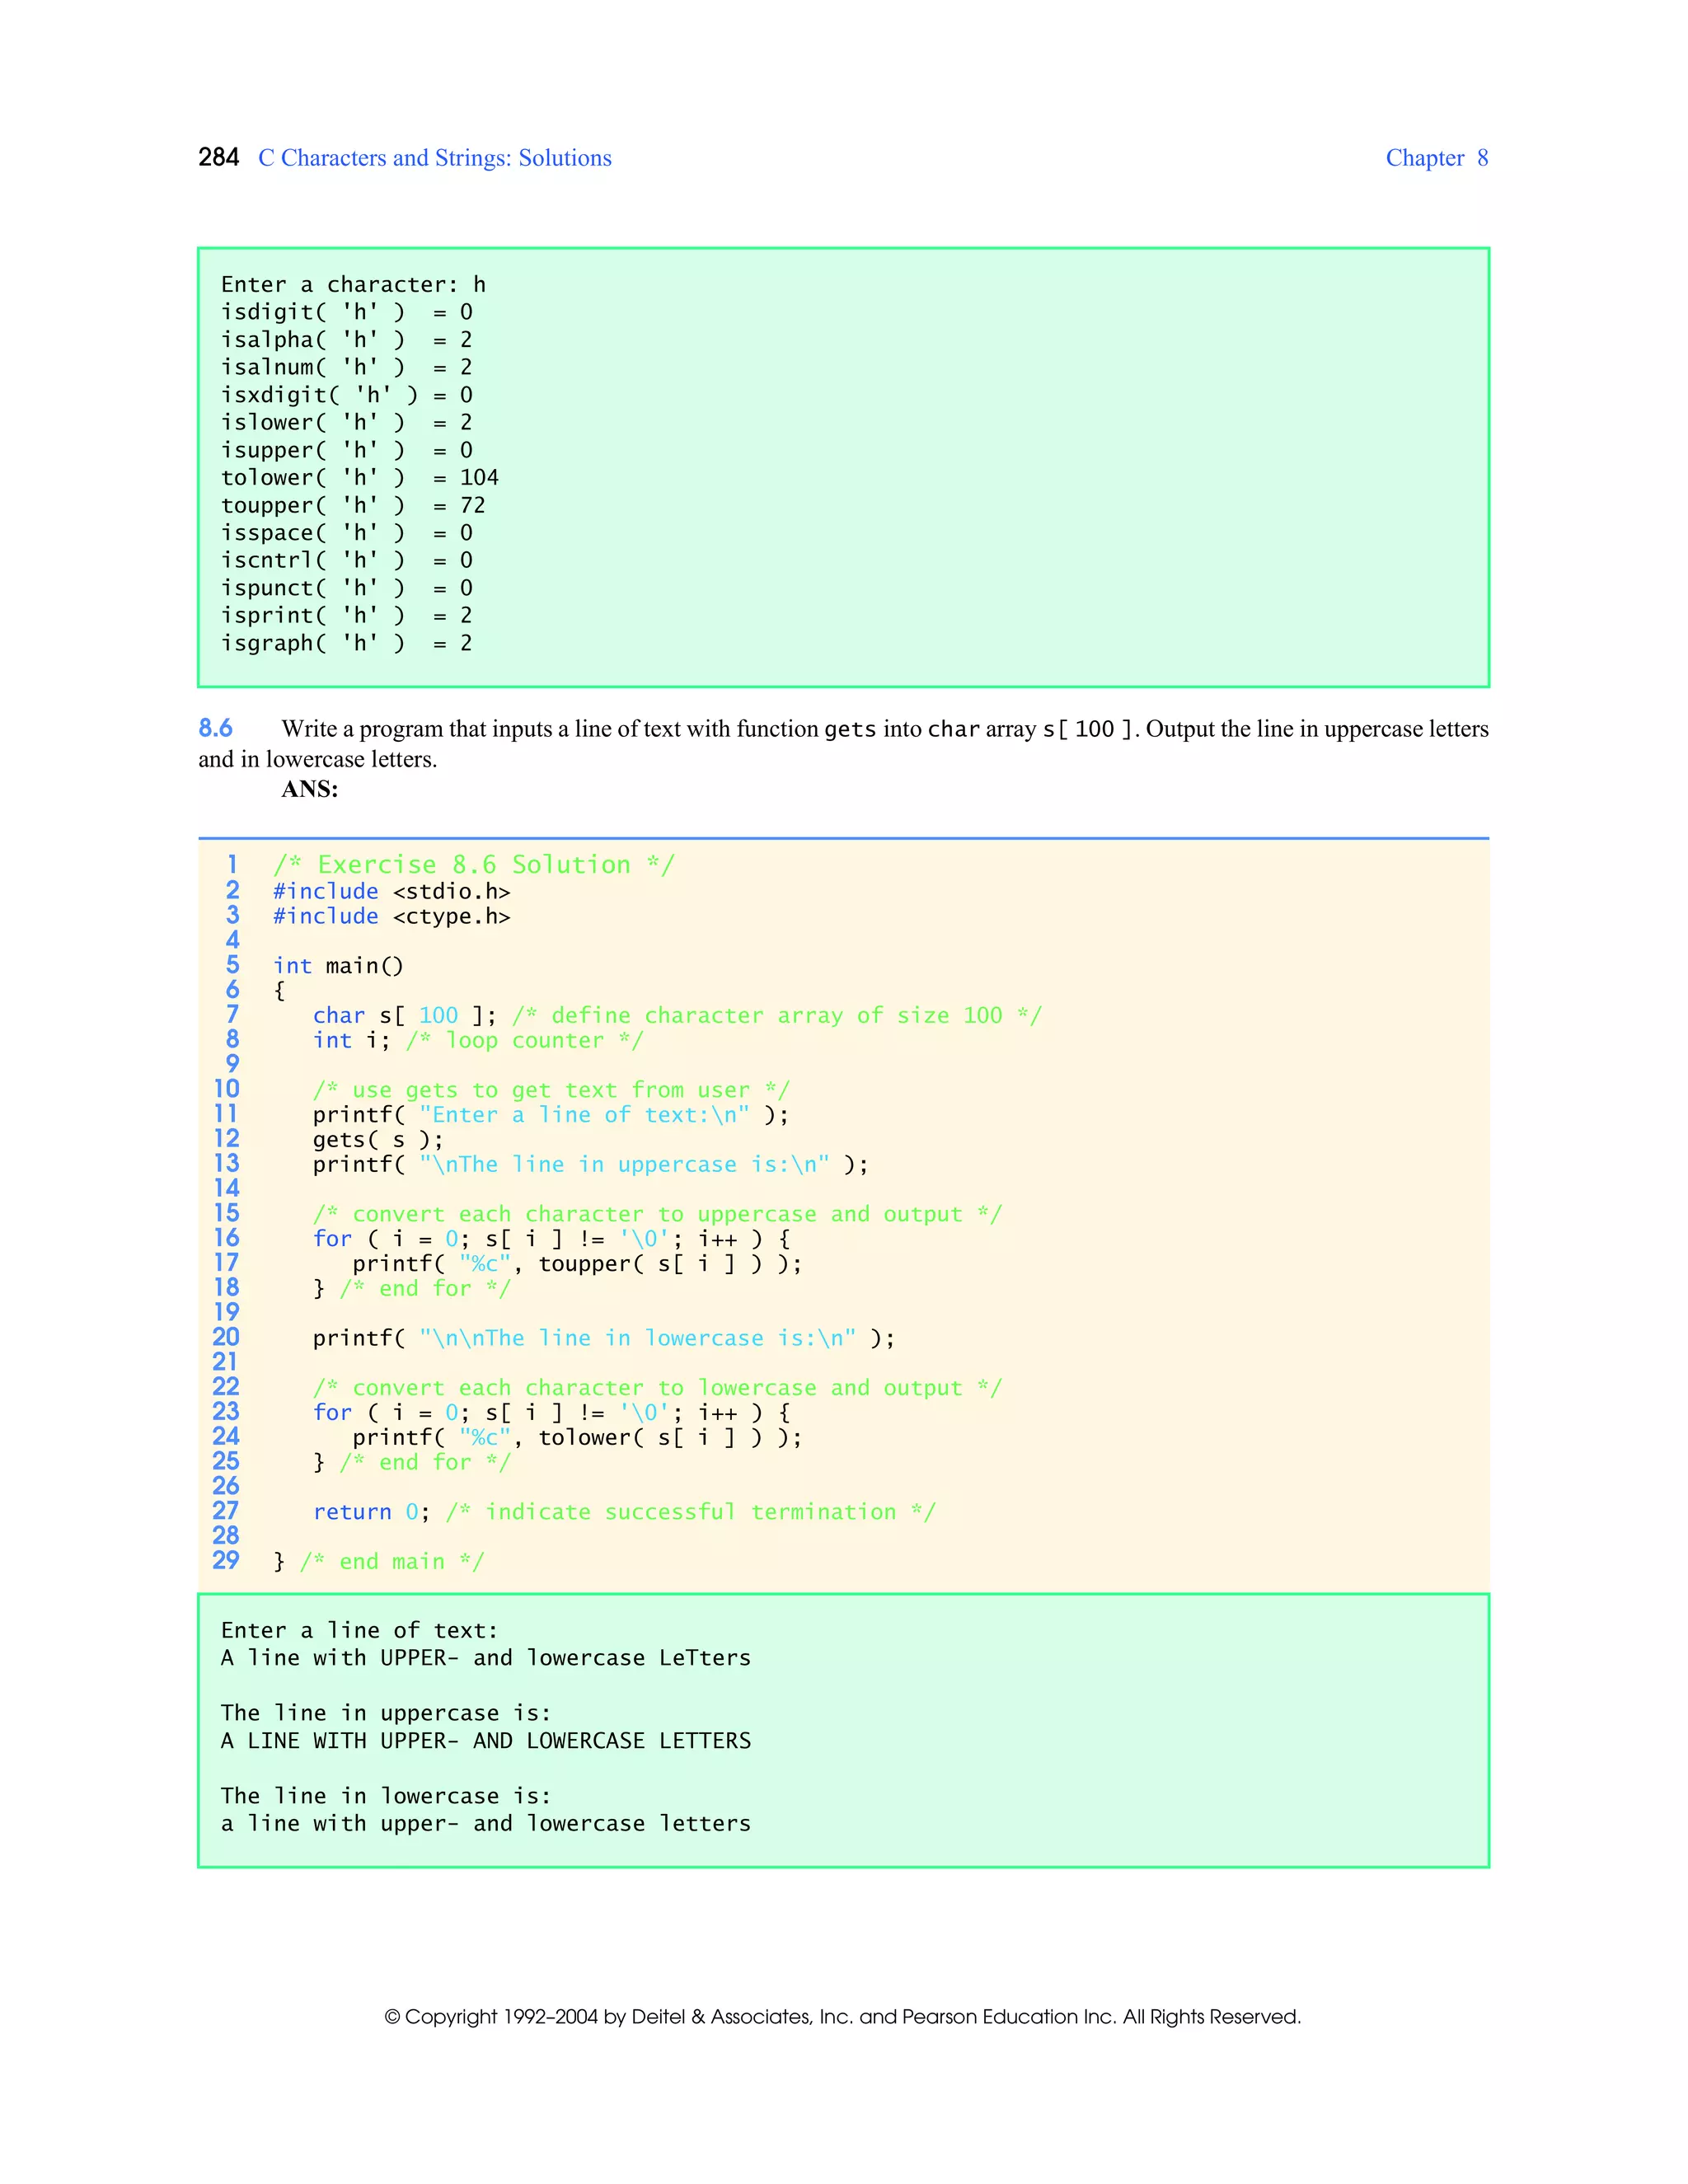Click the code line 'return 0;'
Image resolution: width=1688 pixels, height=2184 pixels.
coord(372,1512)
